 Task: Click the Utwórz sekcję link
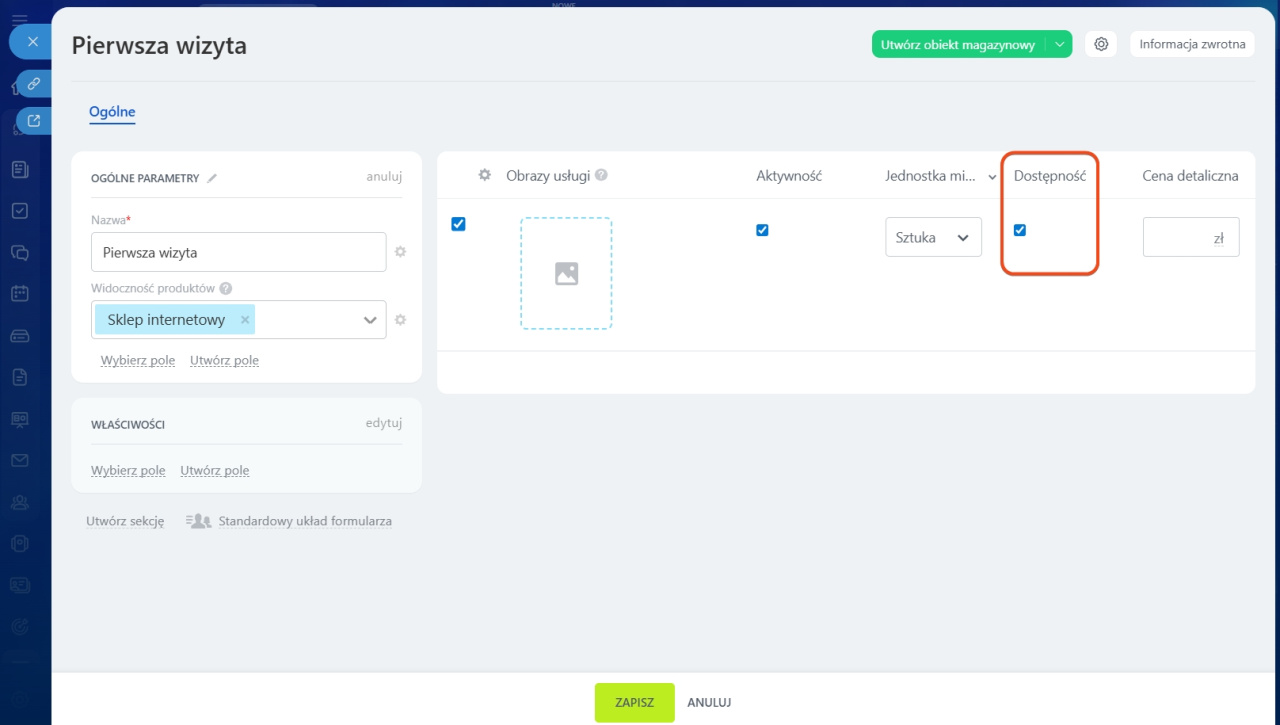pyautogui.click(x=125, y=521)
